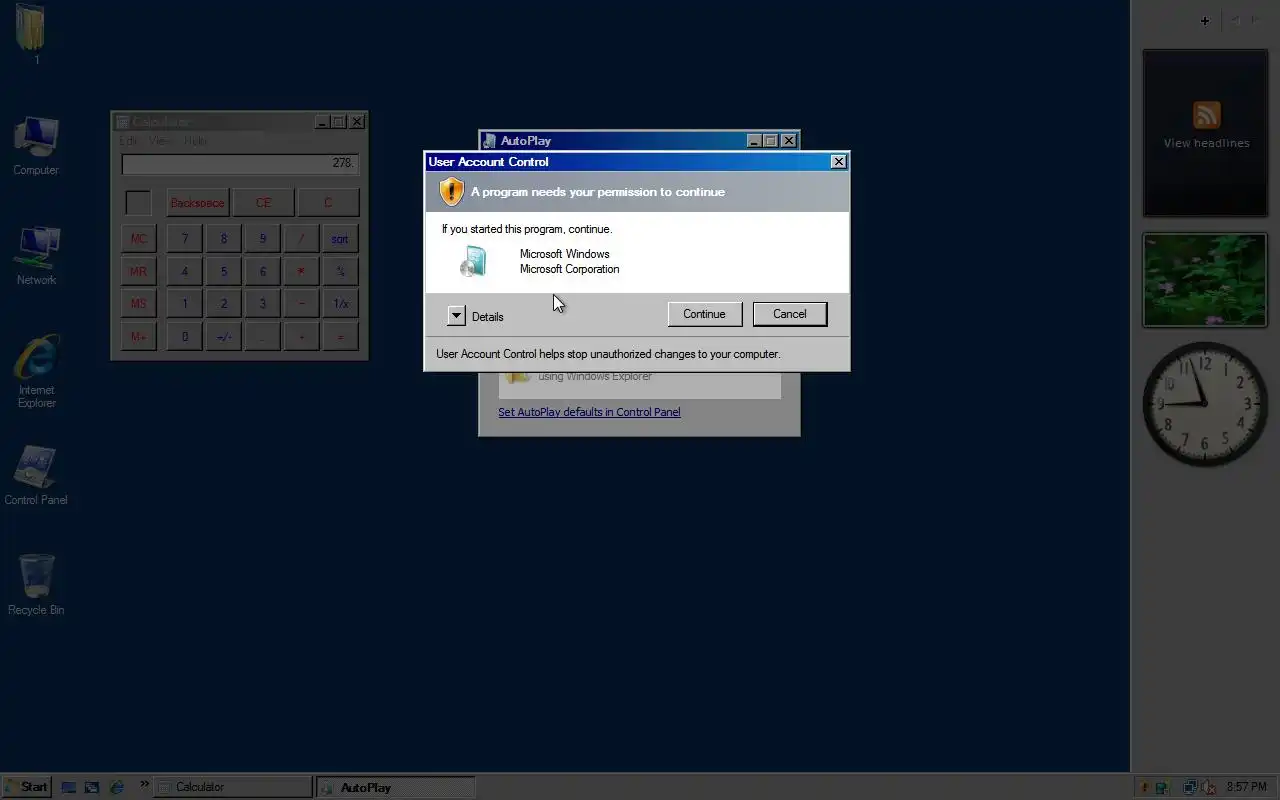Expand Details in the UAC dialog
The height and width of the screenshot is (800, 1280).
point(456,316)
